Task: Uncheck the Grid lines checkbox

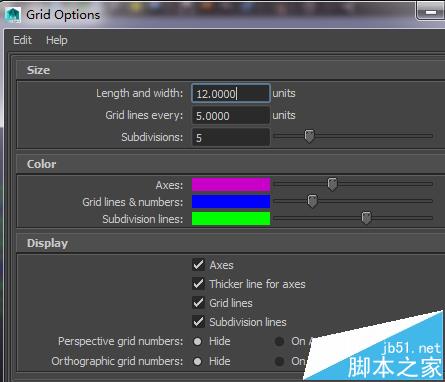Action: click(198, 303)
